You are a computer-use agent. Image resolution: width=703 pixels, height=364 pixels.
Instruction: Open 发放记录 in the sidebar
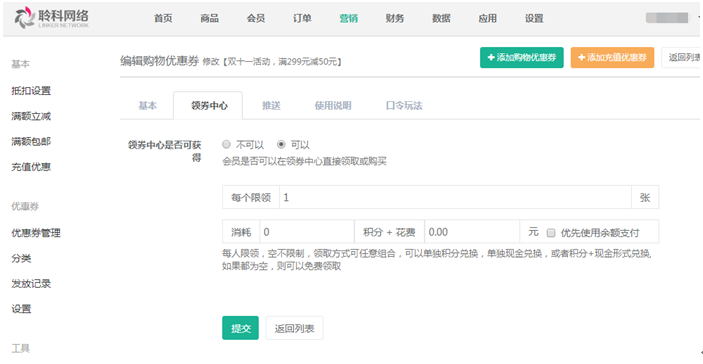pyautogui.click(x=31, y=284)
